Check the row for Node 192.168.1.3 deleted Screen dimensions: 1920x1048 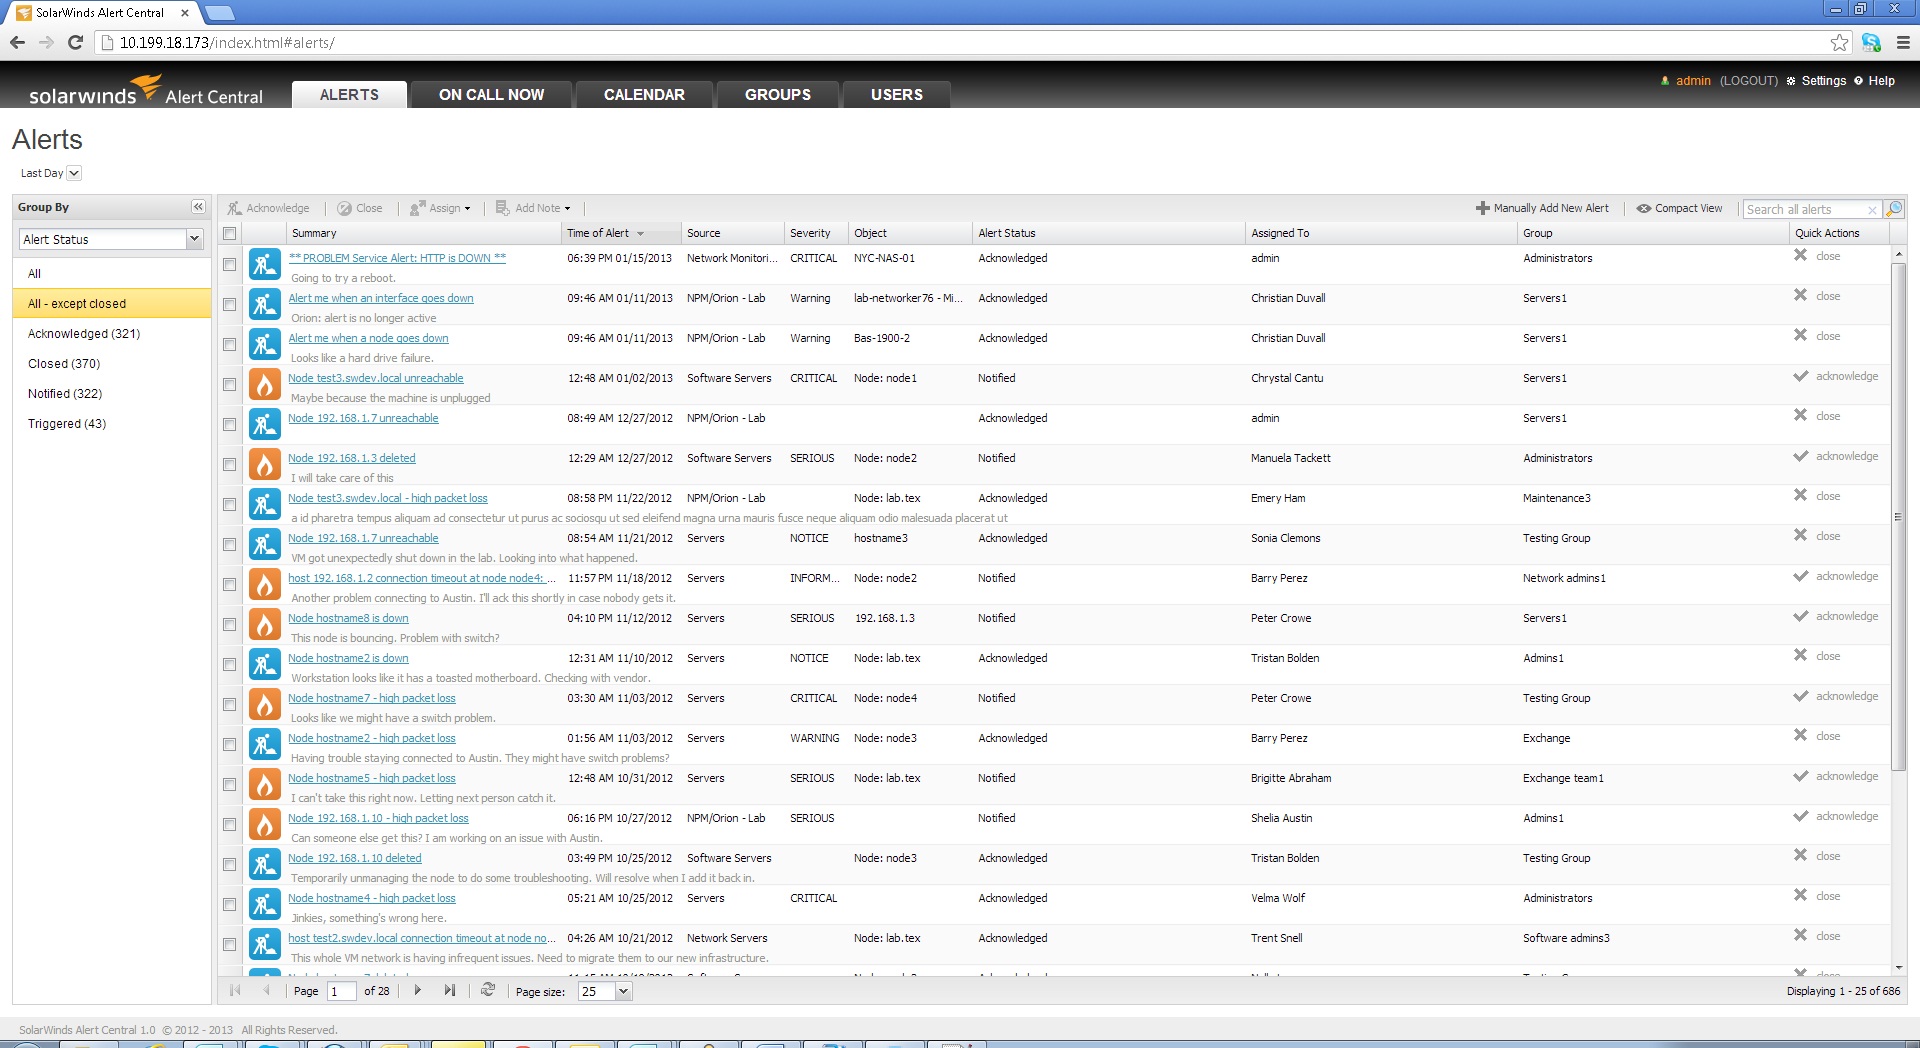(x=229, y=463)
